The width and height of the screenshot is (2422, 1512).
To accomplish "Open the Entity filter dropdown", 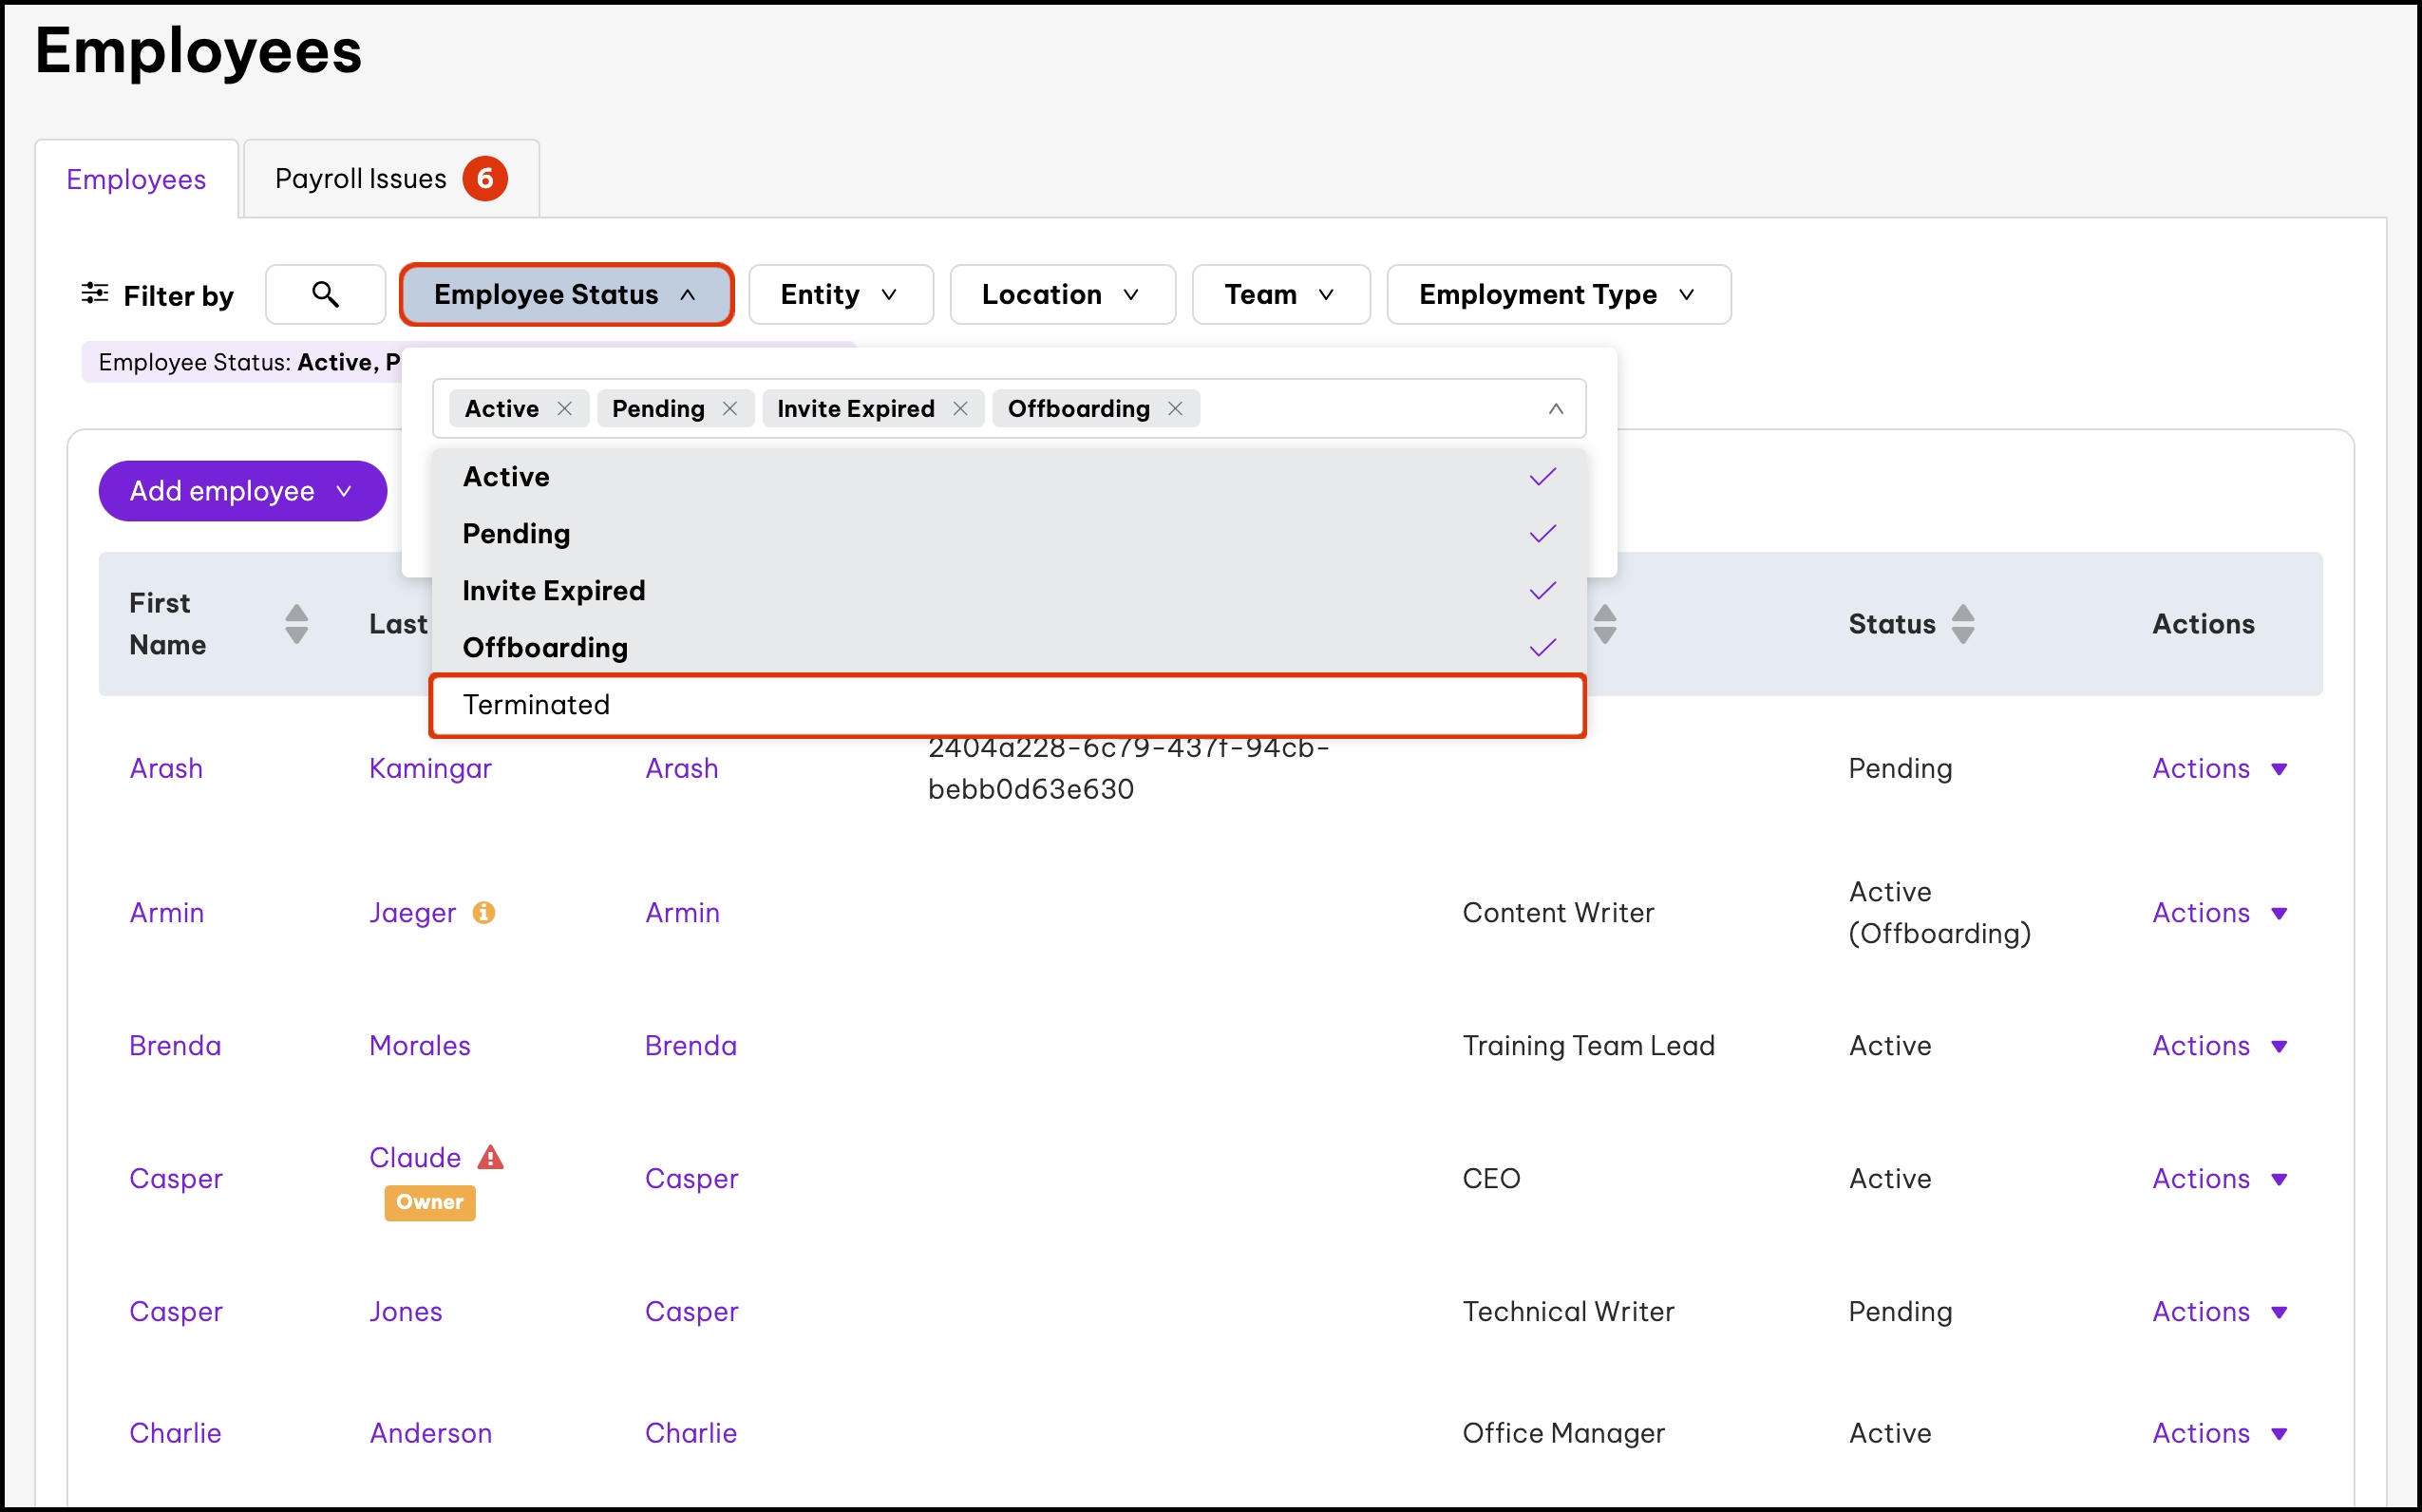I will [840, 294].
